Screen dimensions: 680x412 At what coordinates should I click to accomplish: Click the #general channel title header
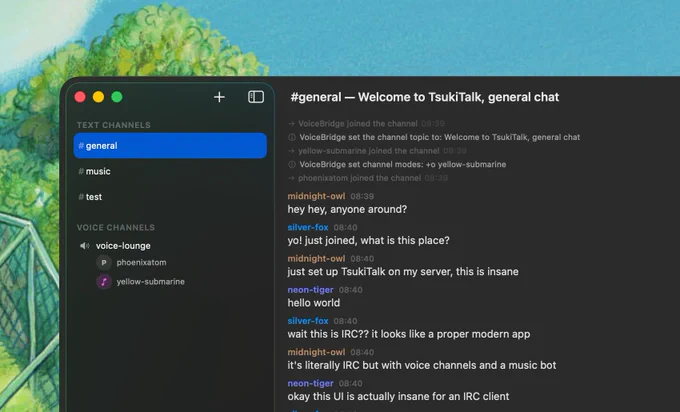(x=425, y=97)
